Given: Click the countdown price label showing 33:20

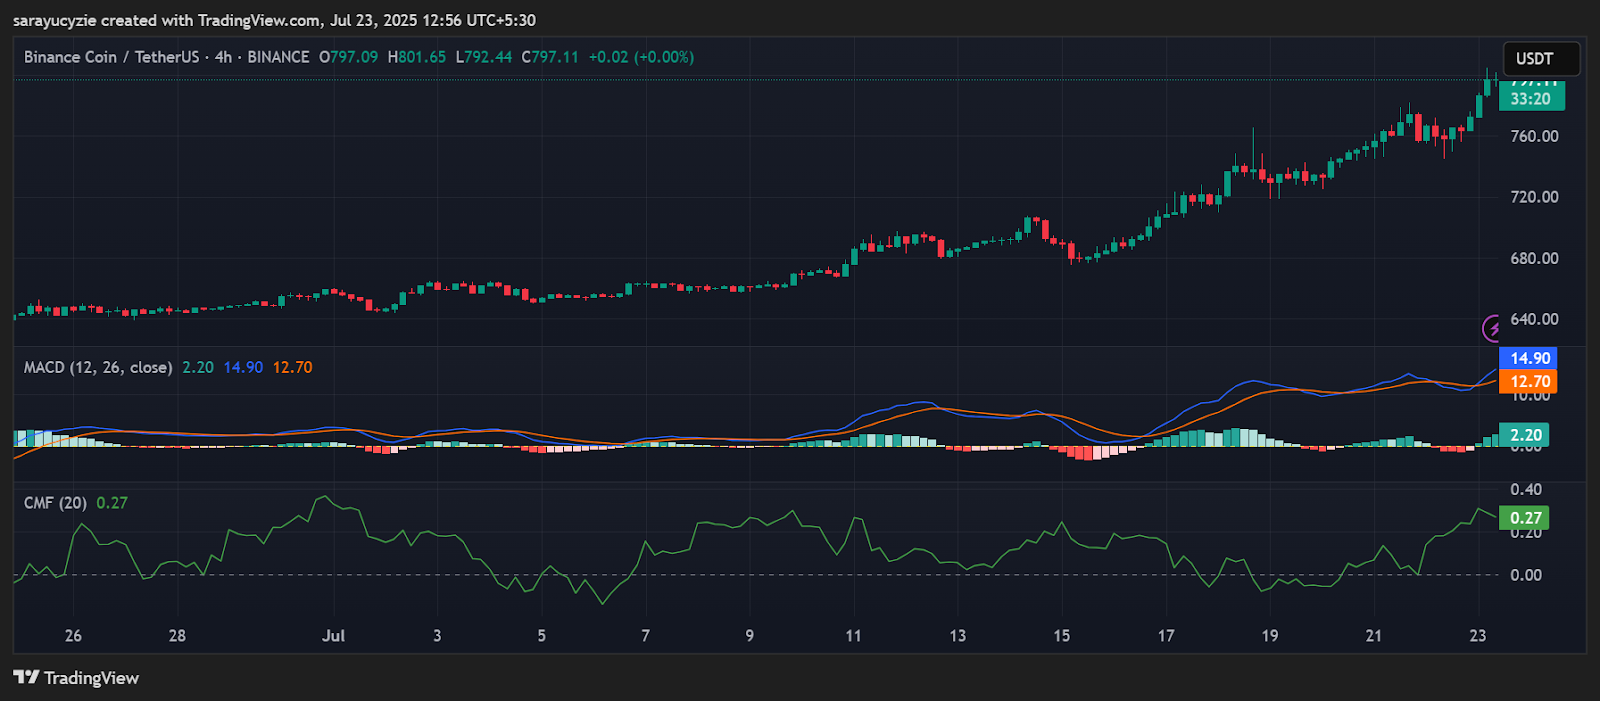Looking at the screenshot, I should [x=1531, y=98].
